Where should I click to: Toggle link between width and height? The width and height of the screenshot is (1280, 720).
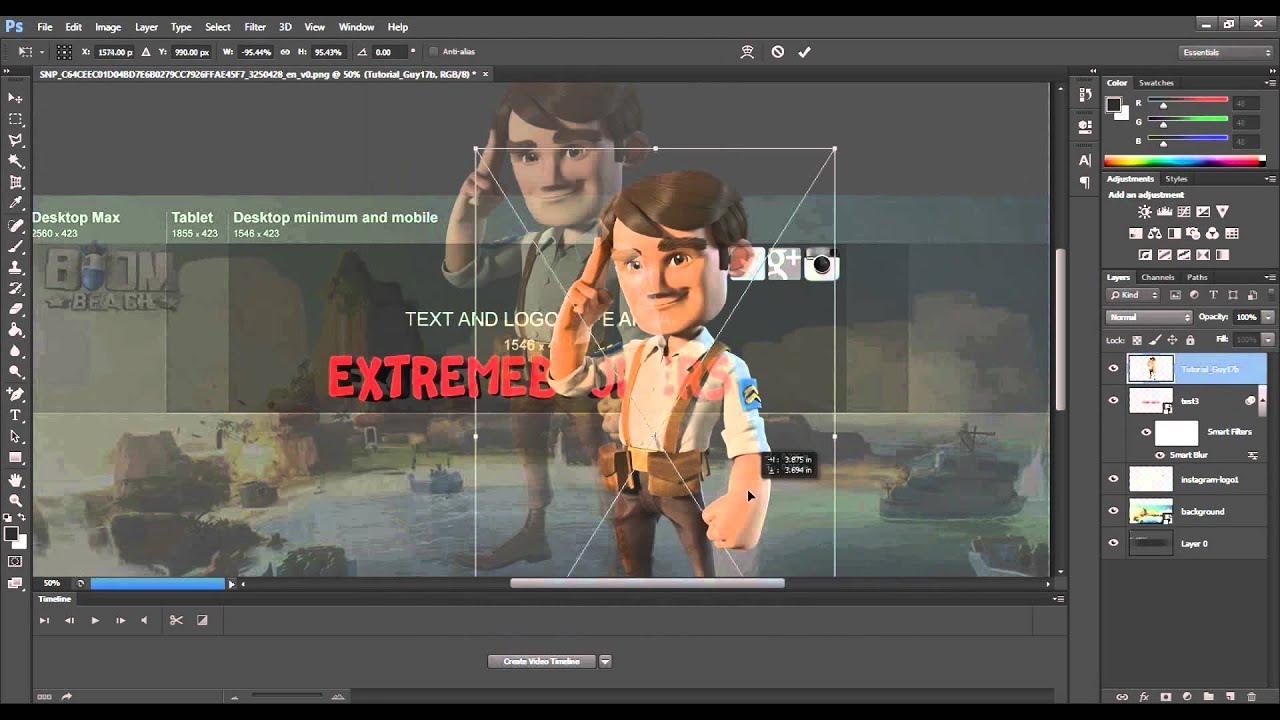(x=285, y=52)
